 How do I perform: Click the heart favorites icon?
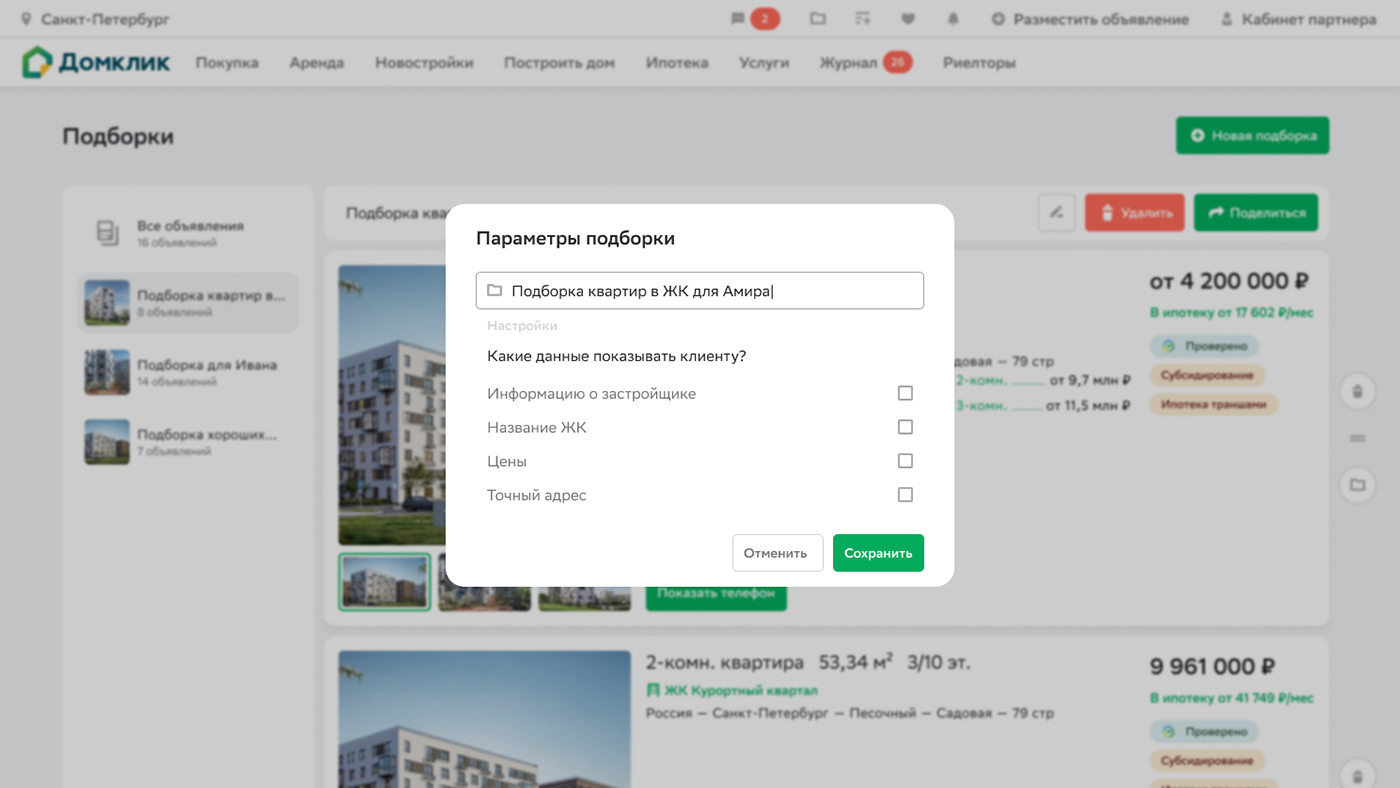(908, 19)
